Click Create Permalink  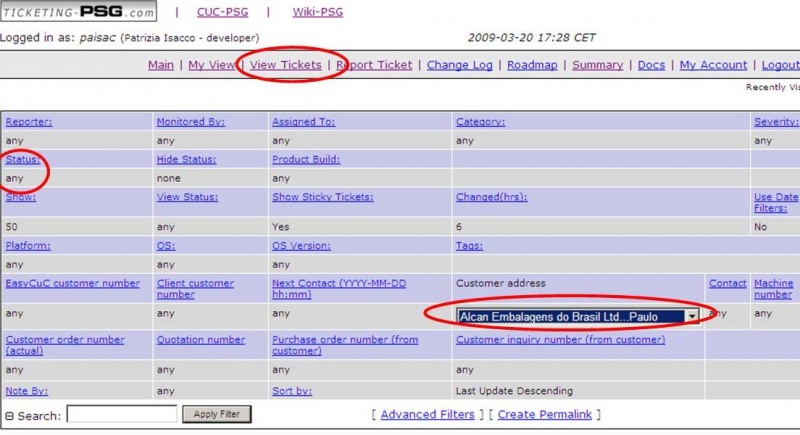pos(544,415)
